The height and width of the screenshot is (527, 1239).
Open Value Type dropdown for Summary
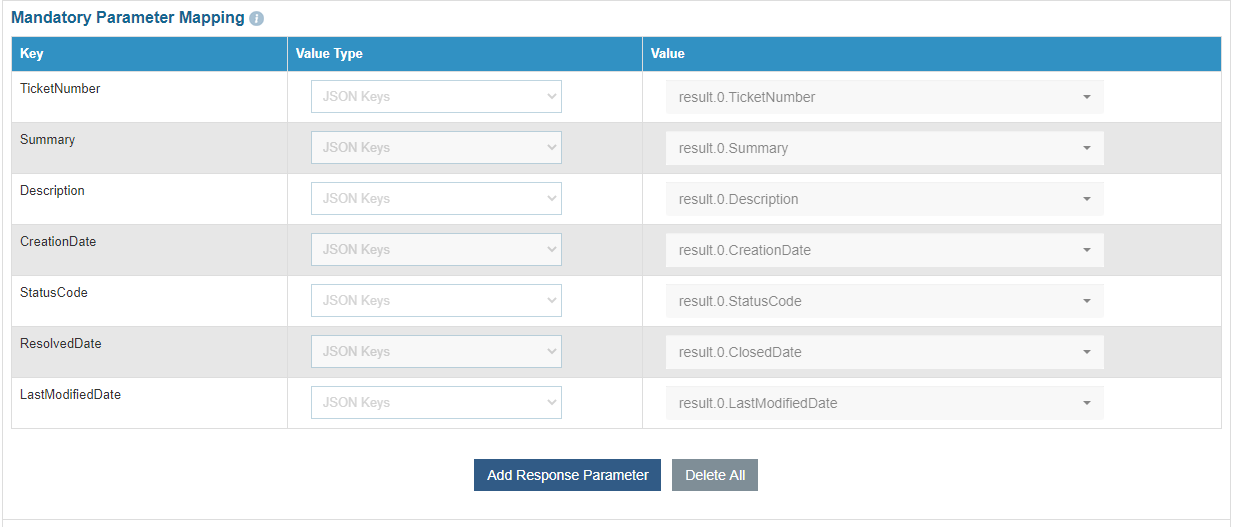(436, 148)
